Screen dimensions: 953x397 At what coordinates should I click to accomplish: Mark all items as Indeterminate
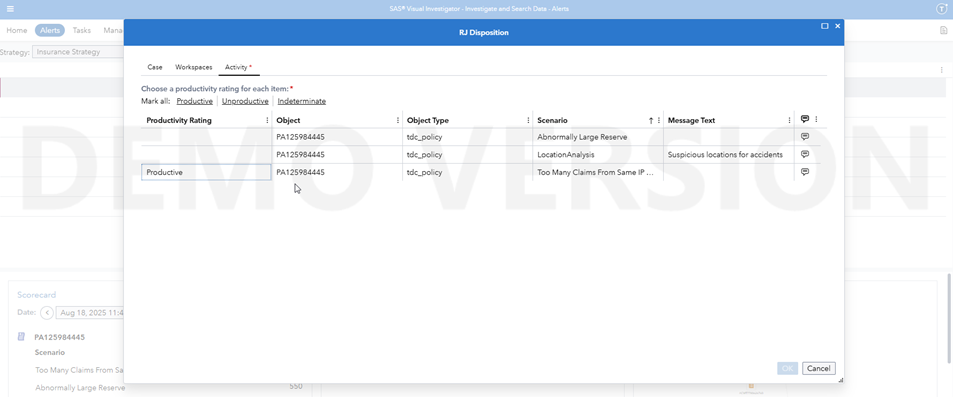click(x=301, y=101)
